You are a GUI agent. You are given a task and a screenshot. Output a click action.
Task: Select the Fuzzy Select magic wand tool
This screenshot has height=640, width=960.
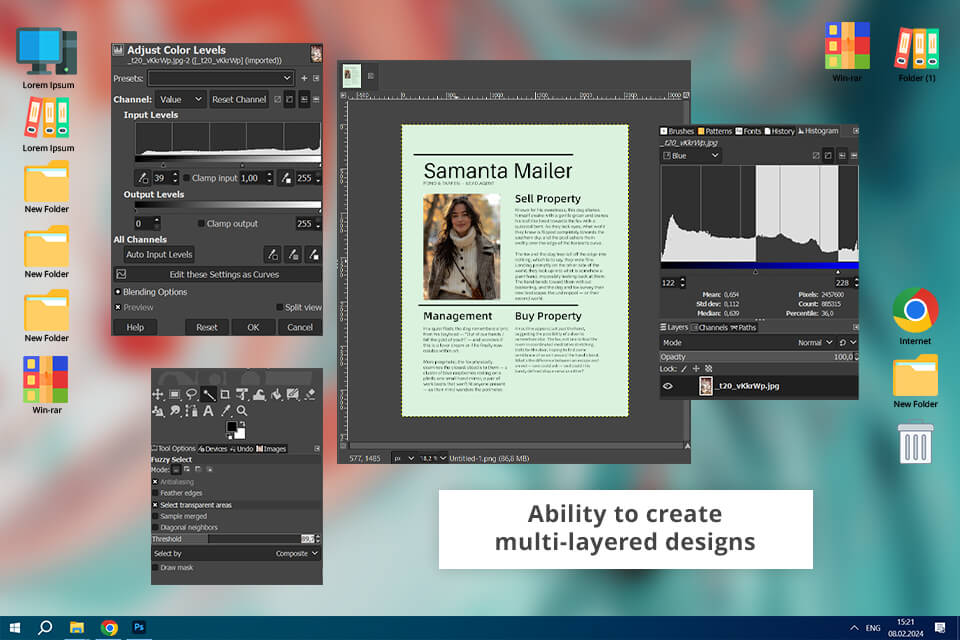tap(208, 394)
